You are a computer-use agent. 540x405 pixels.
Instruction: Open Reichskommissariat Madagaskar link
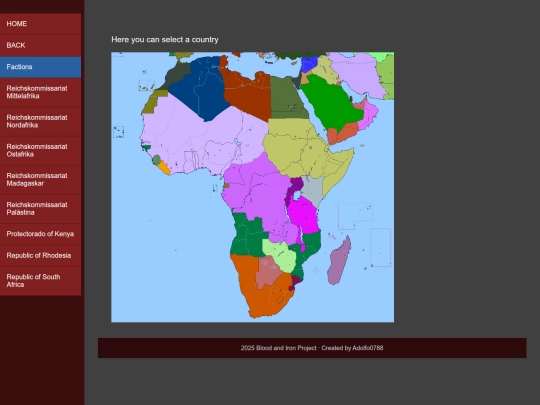tap(40, 179)
